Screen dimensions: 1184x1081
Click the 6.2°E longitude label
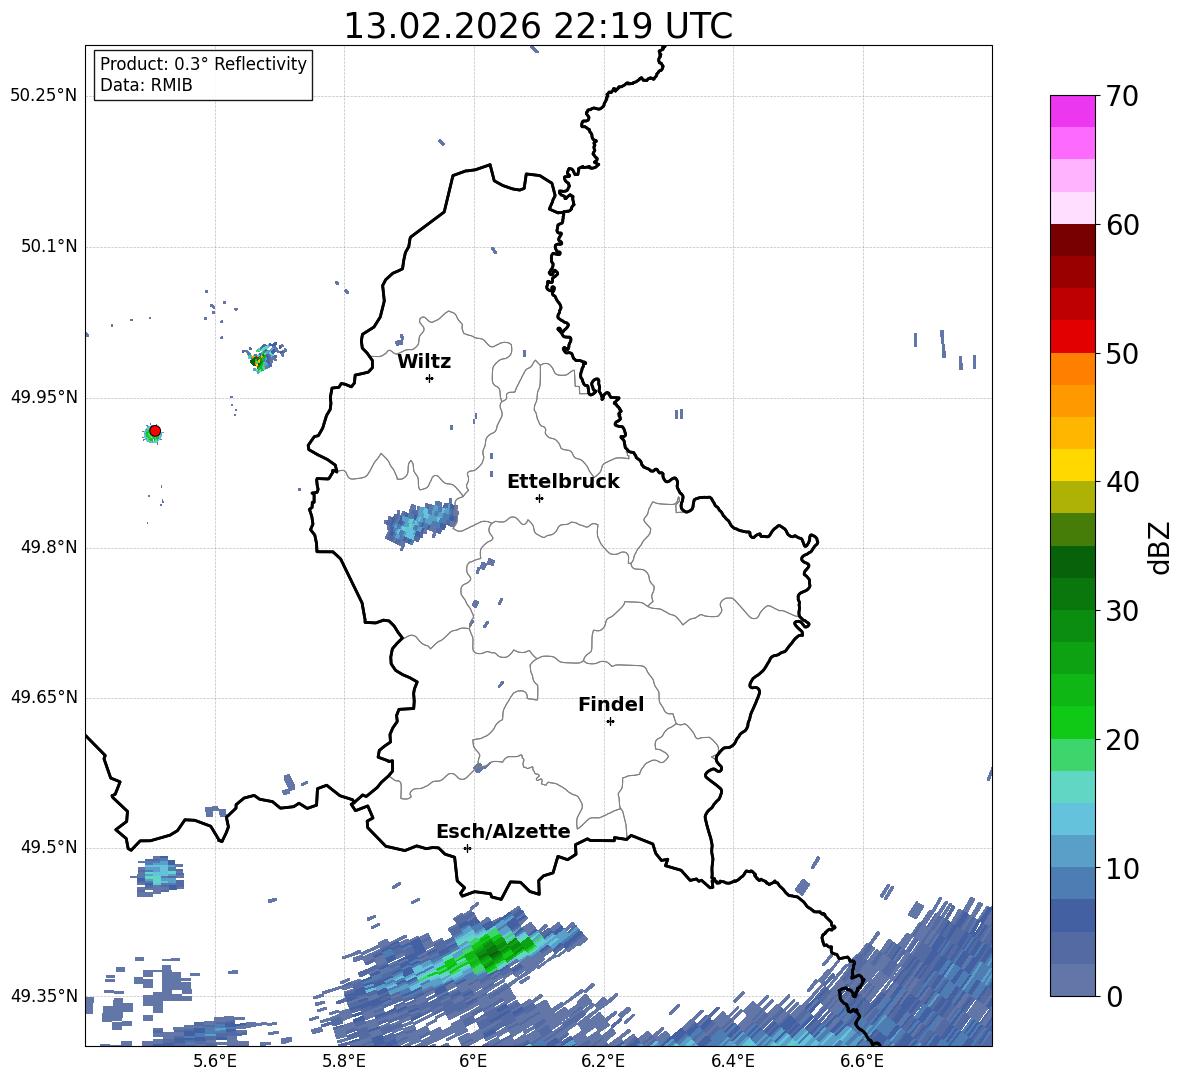(603, 1061)
